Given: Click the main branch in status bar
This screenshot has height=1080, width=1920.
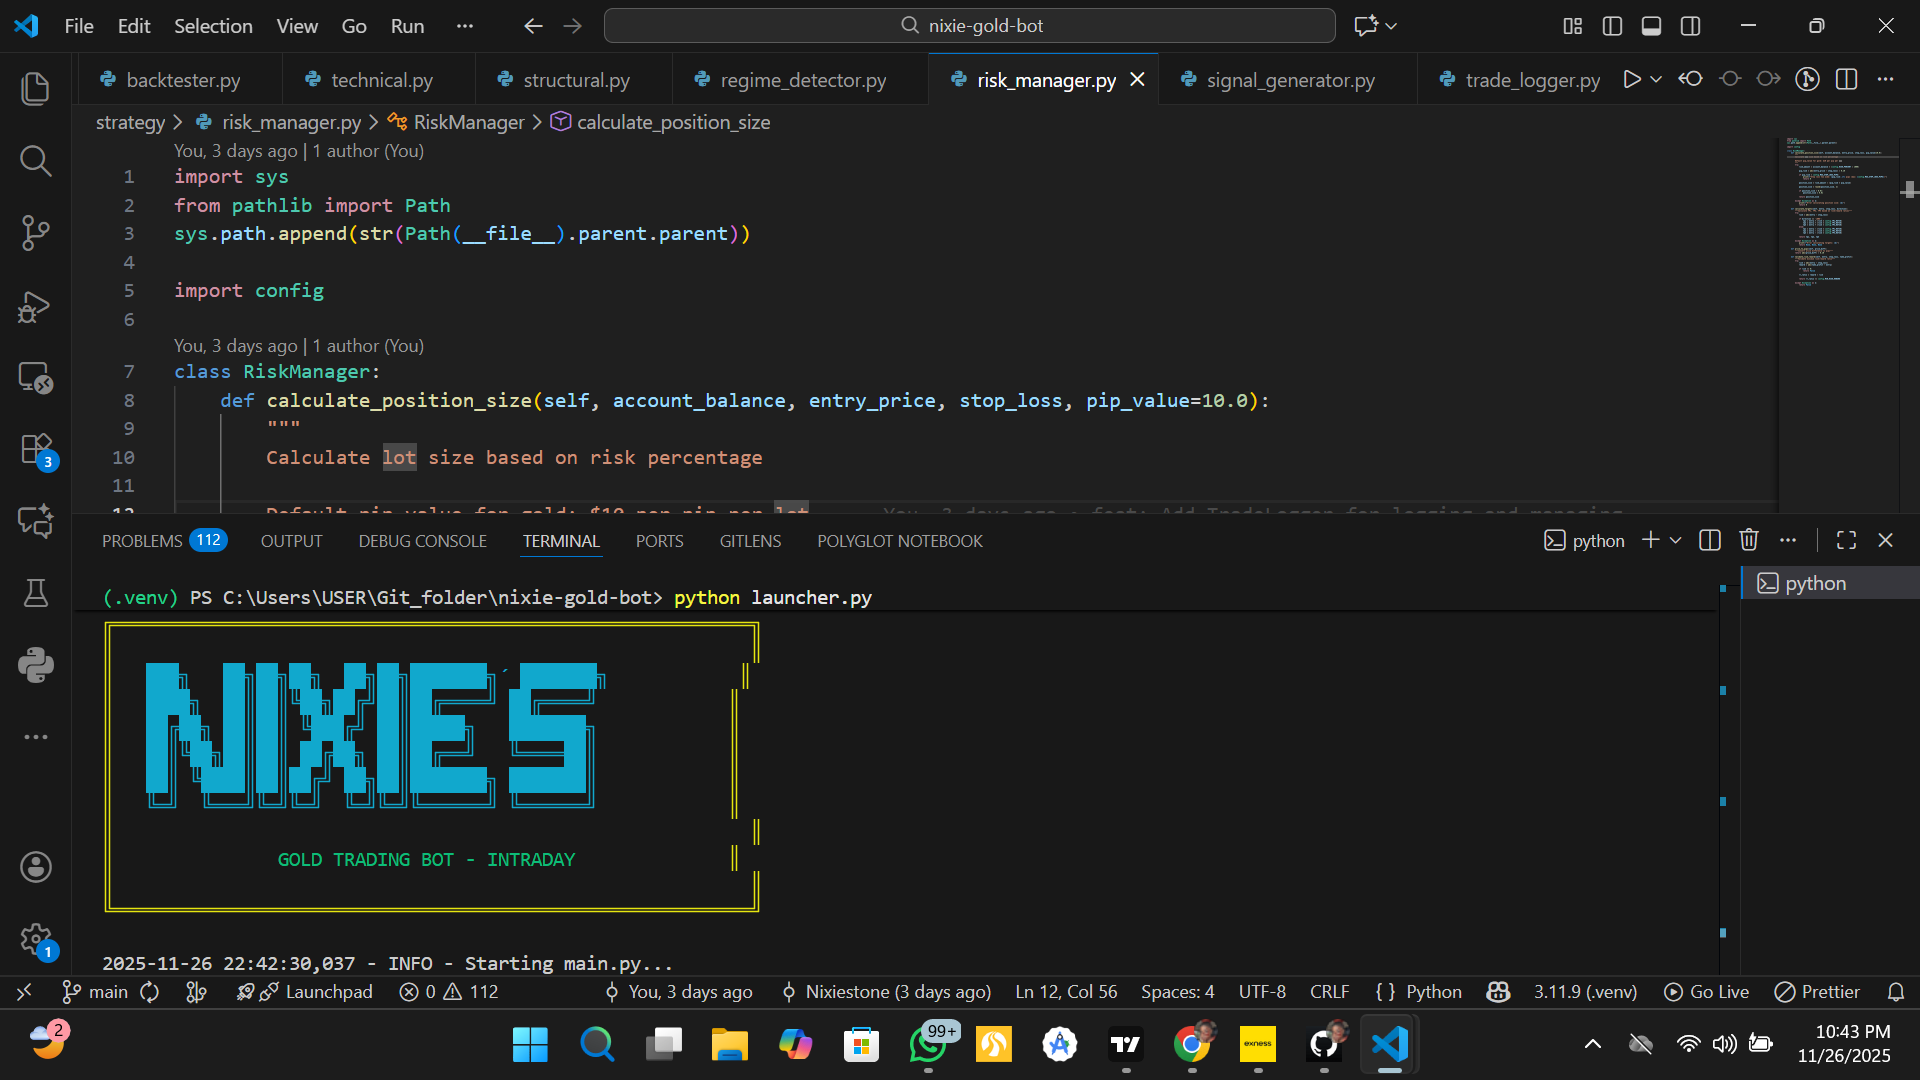Looking at the screenshot, I should point(96,992).
